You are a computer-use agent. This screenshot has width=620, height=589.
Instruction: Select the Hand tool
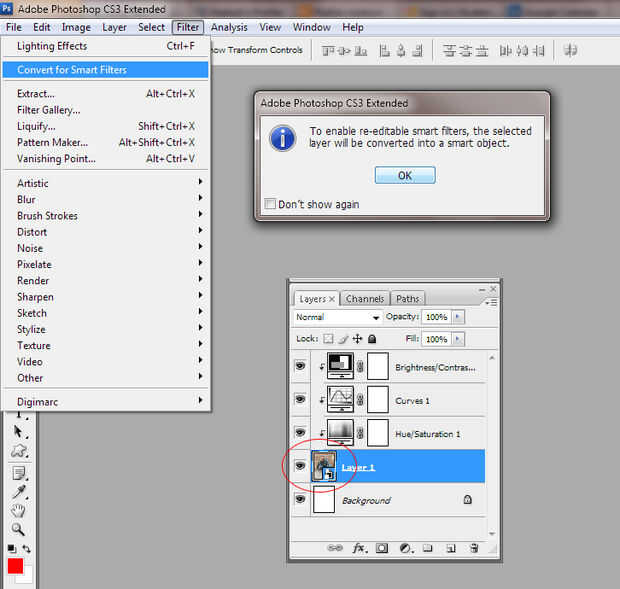[x=18, y=510]
